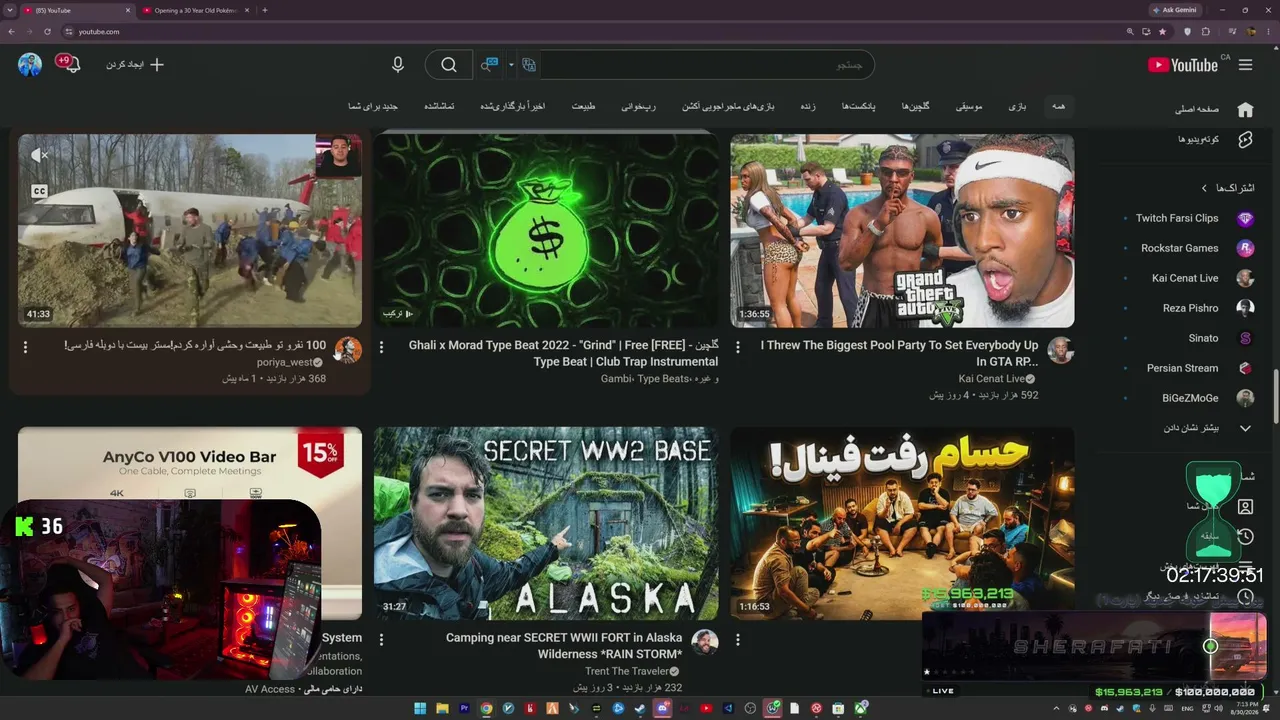Open the Windows Start menu
The width and height of the screenshot is (1280, 720).
[420, 708]
